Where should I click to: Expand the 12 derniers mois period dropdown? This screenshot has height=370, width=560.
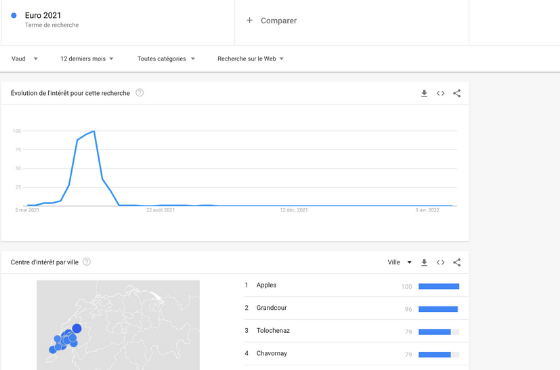87,59
